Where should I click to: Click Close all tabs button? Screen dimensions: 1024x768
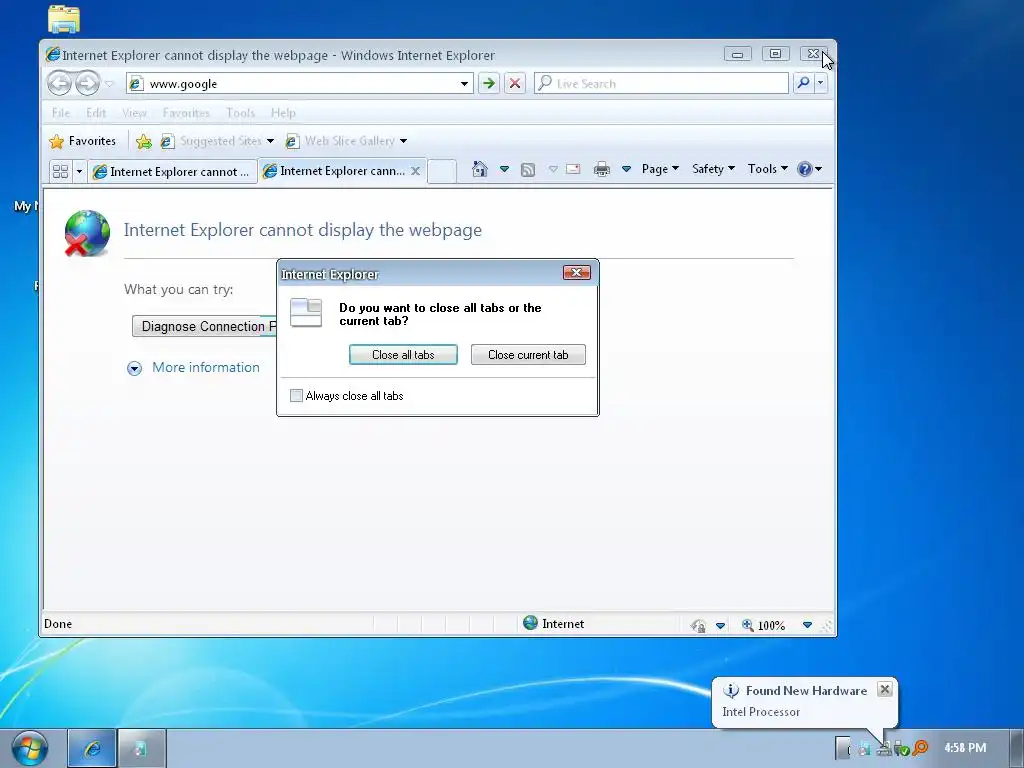pyautogui.click(x=403, y=355)
